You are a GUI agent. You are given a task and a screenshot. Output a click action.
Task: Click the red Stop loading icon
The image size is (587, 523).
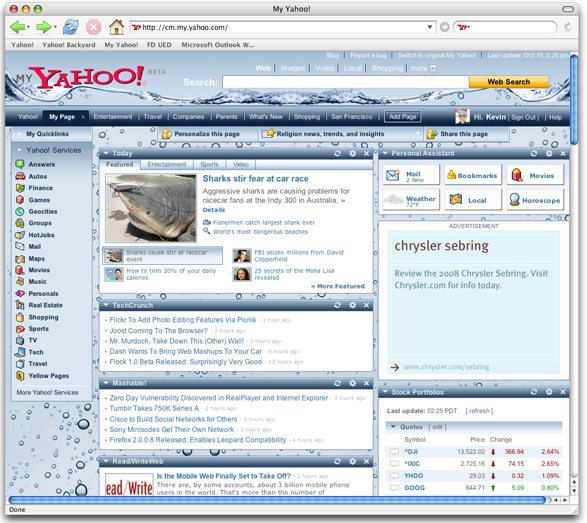[94, 27]
